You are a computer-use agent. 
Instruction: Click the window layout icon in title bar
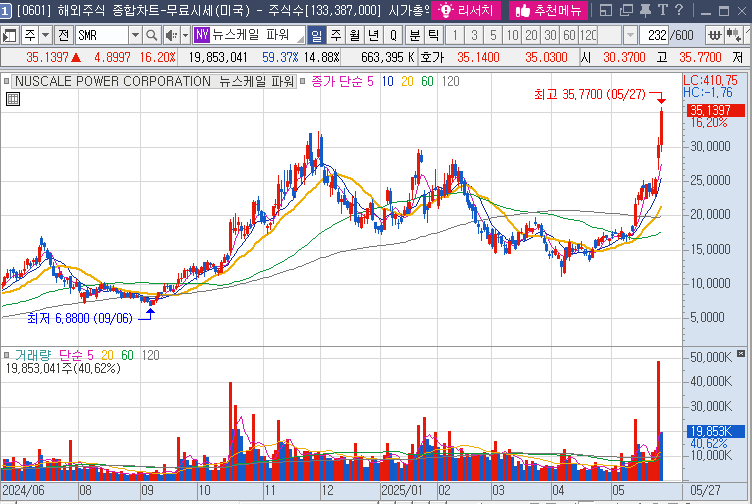[x=605, y=10]
